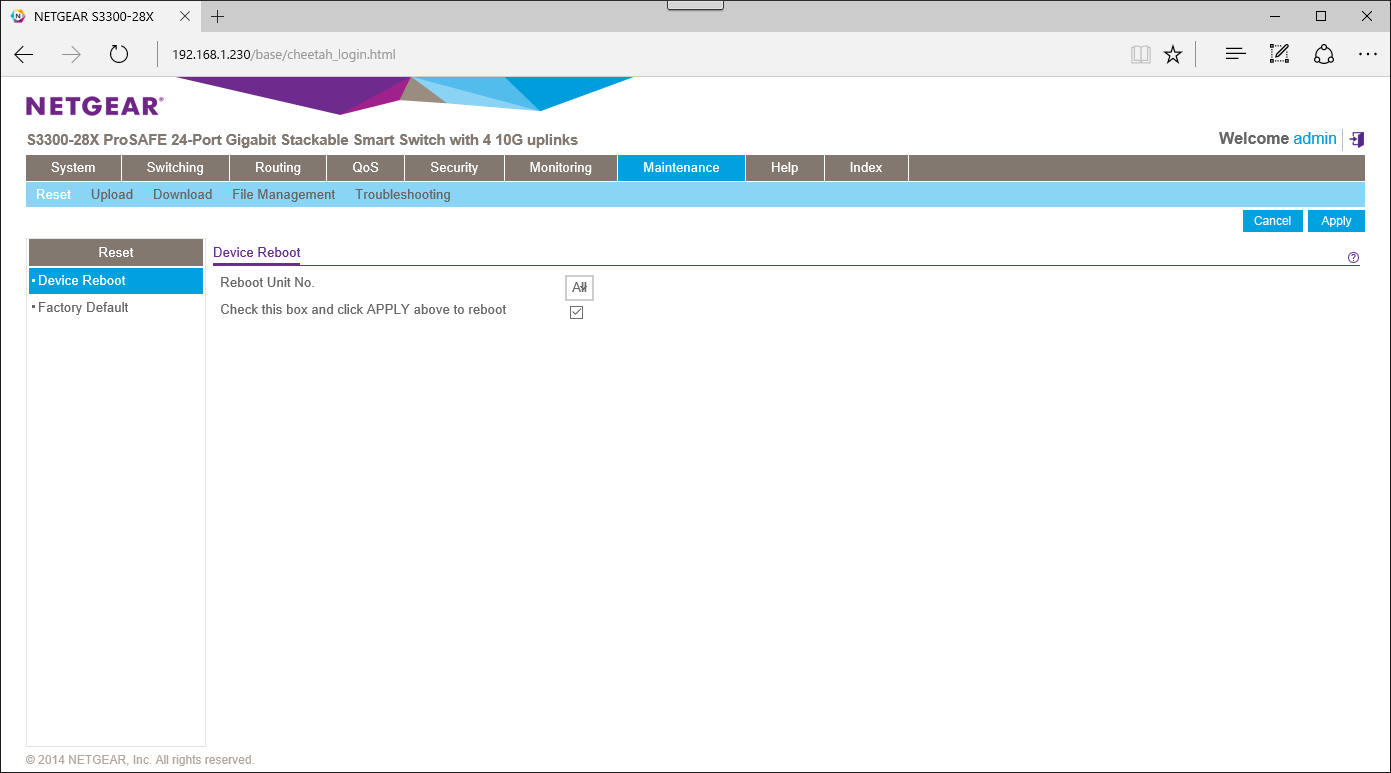Open the System menu tab
Viewport: 1391px width, 773px height.
73,168
